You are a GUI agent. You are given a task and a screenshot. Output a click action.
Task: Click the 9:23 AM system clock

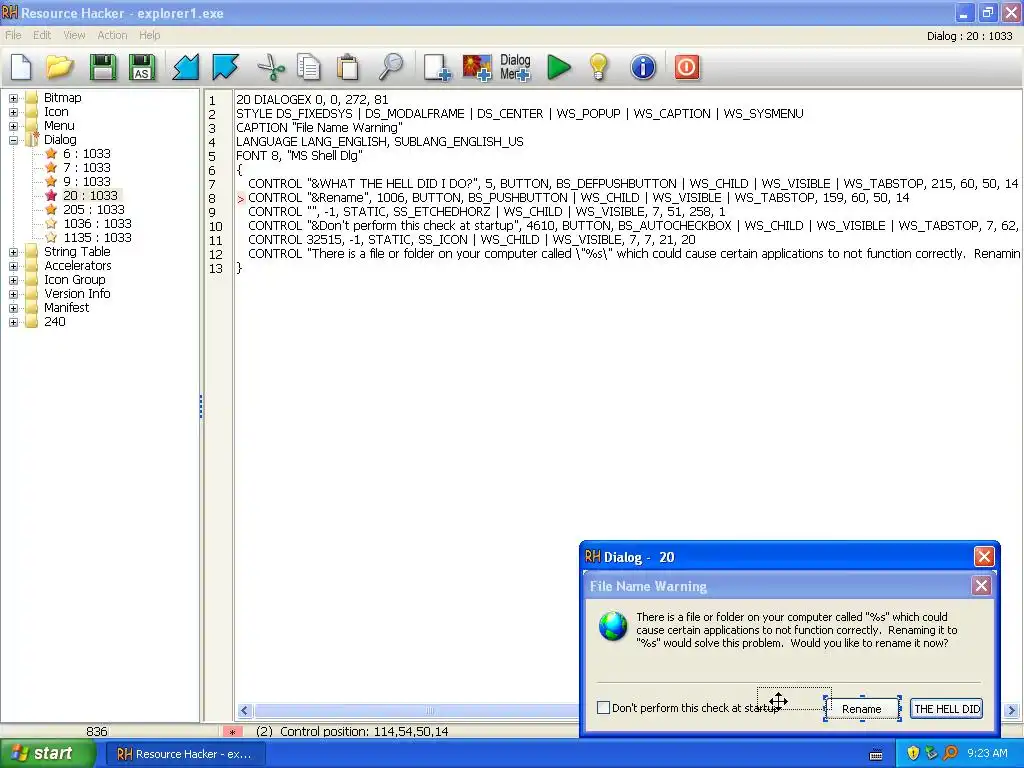click(x=987, y=754)
